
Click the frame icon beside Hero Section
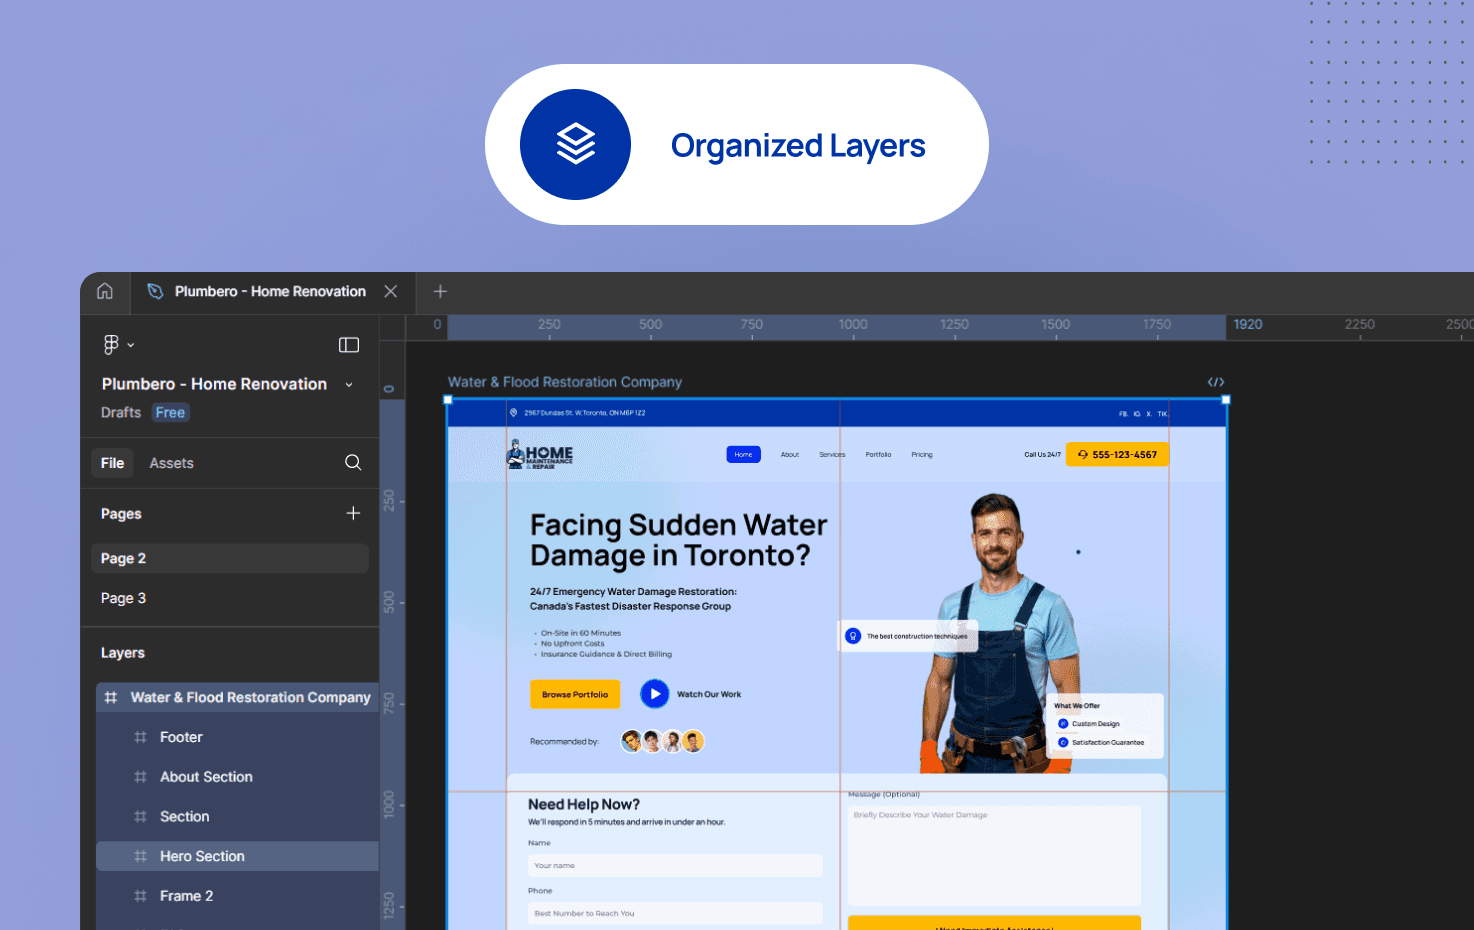point(140,856)
